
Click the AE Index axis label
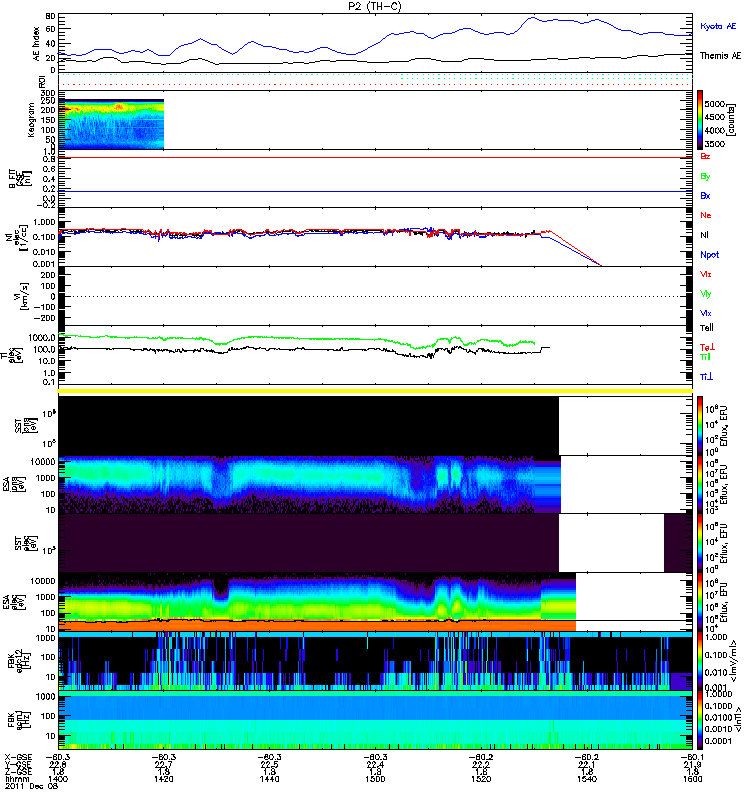pyautogui.click(x=36, y=44)
